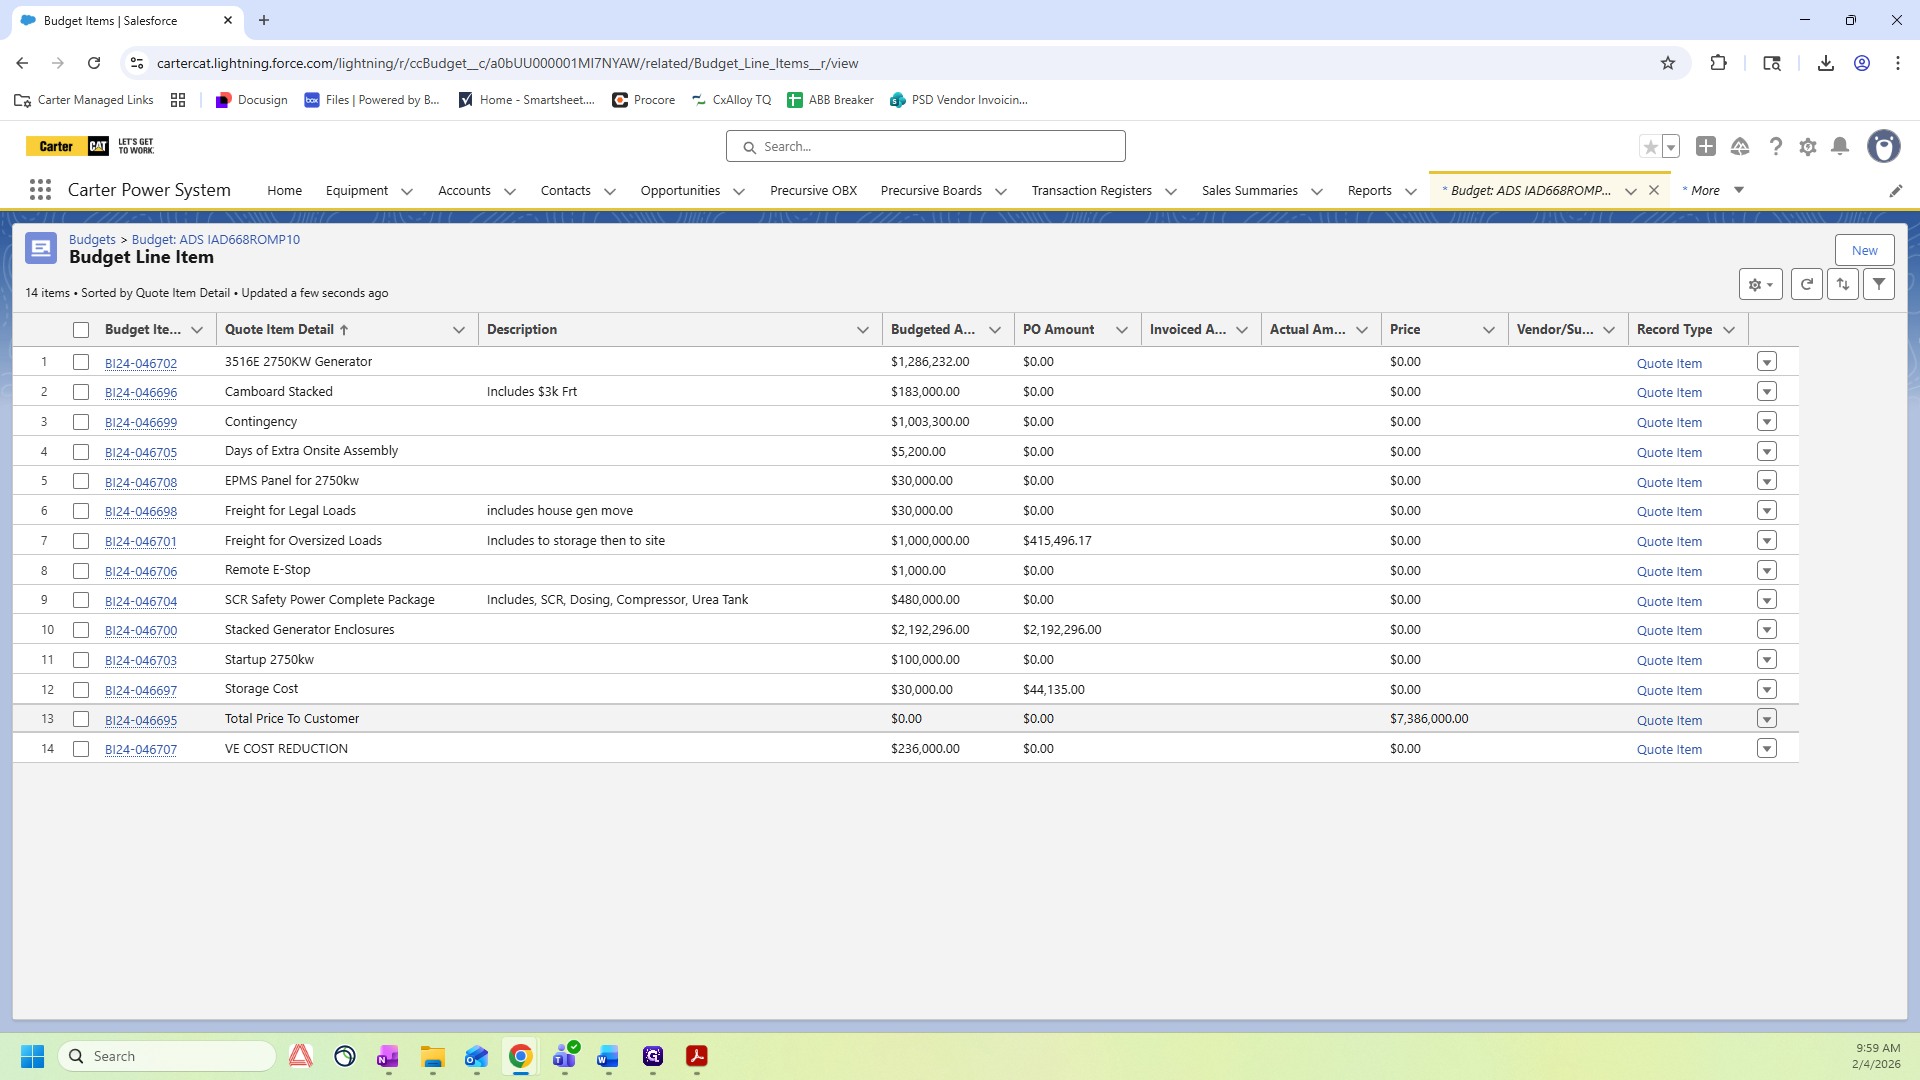This screenshot has width=1920, height=1080.
Task: Open budget item BI24-046701 link
Action: (x=141, y=542)
